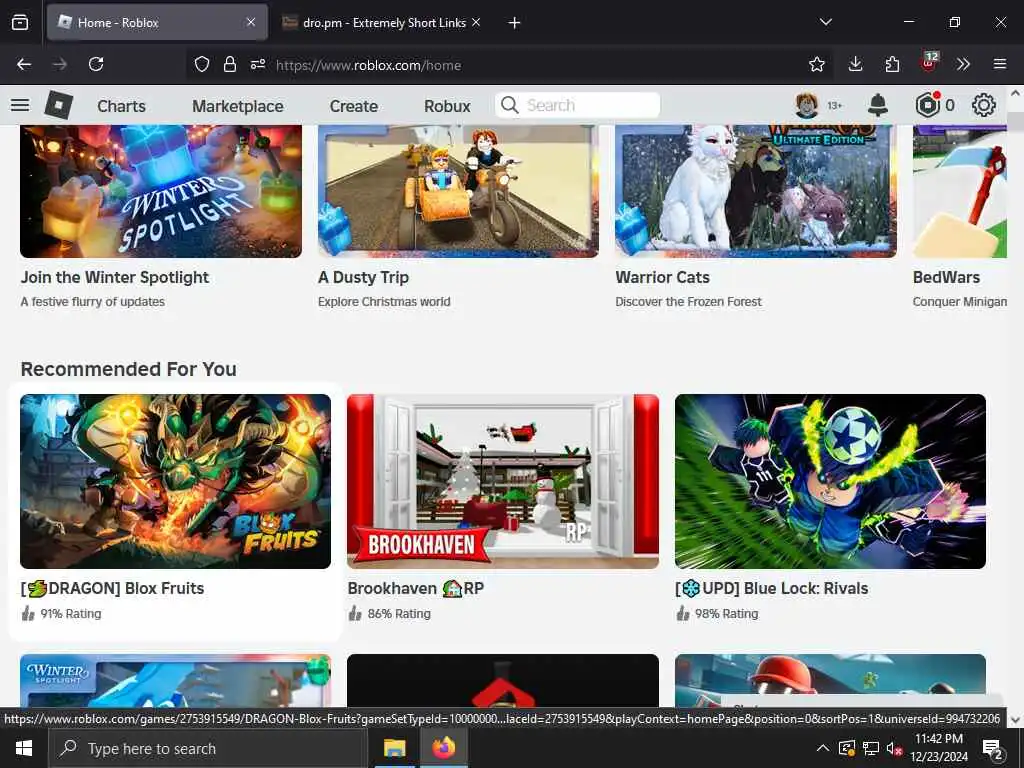
Task: Switch to Home - Roblox tab
Action: point(157,23)
